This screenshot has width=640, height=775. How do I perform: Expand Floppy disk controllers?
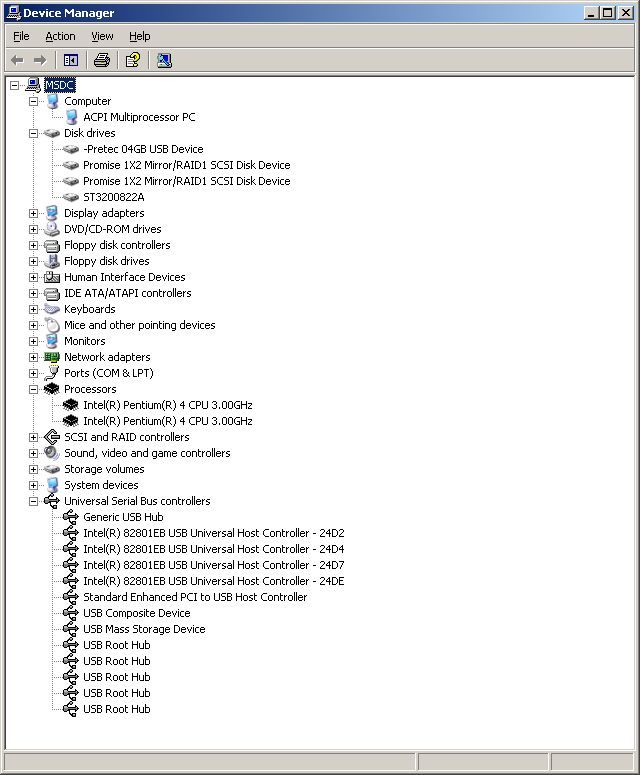pos(33,245)
